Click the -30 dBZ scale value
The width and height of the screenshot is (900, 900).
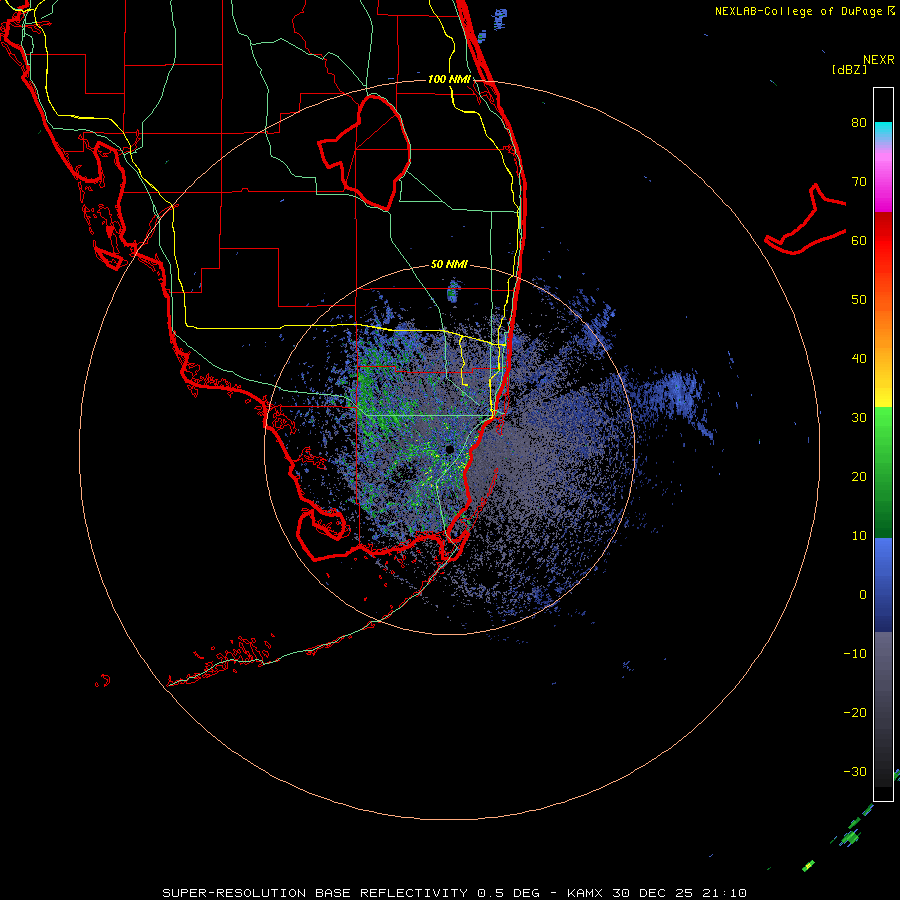[x=855, y=771]
